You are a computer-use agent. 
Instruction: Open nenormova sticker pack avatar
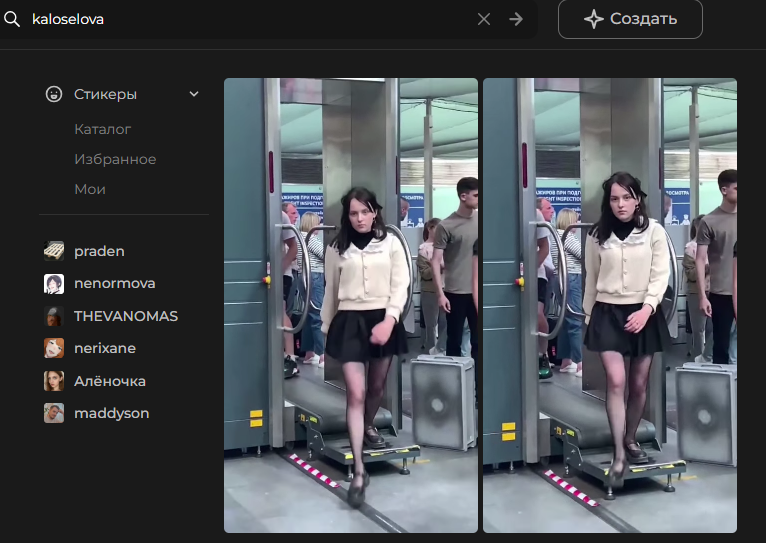(x=54, y=284)
